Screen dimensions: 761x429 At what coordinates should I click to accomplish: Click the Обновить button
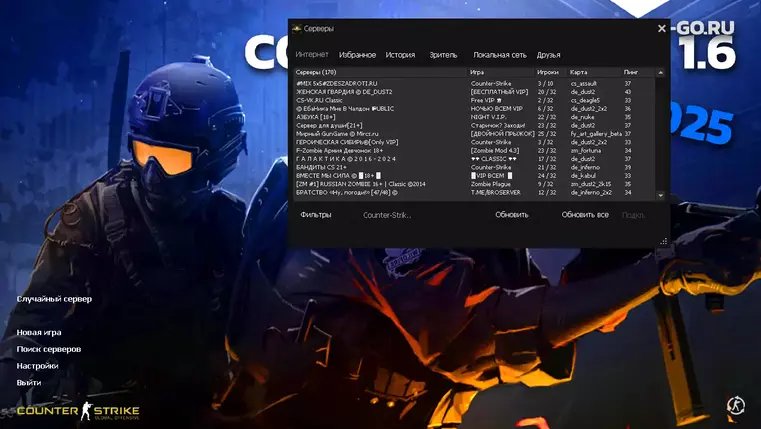click(512, 214)
